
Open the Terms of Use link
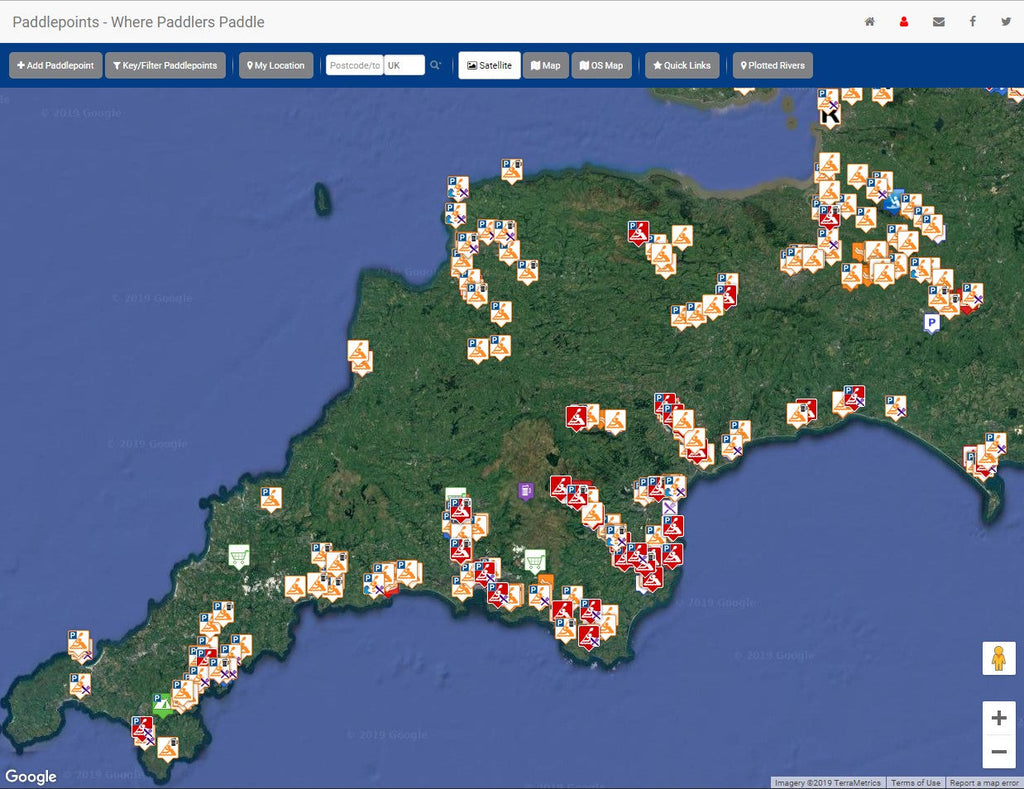[915, 783]
